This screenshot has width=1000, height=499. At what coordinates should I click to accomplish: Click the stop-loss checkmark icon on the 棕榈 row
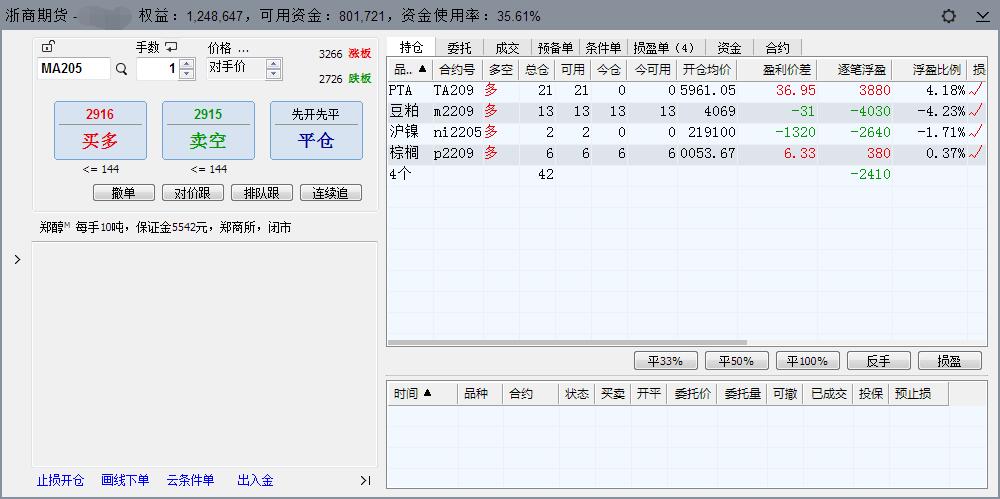(x=976, y=153)
